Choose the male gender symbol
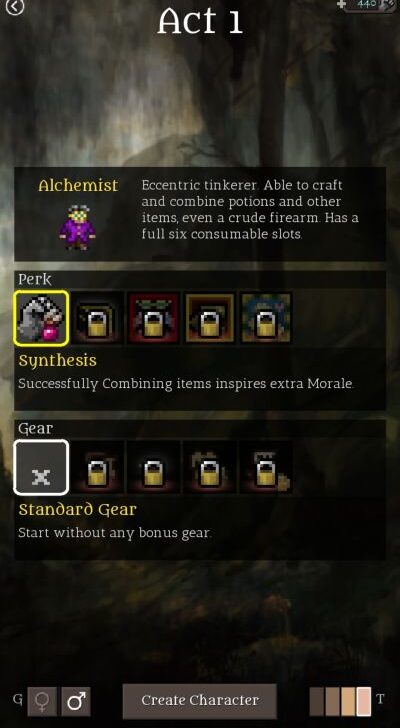400x728 pixels. (76, 701)
